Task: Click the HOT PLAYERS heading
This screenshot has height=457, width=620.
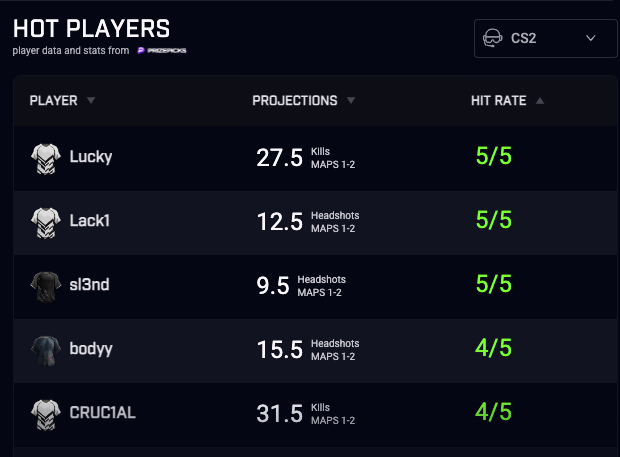Action: 91,28
